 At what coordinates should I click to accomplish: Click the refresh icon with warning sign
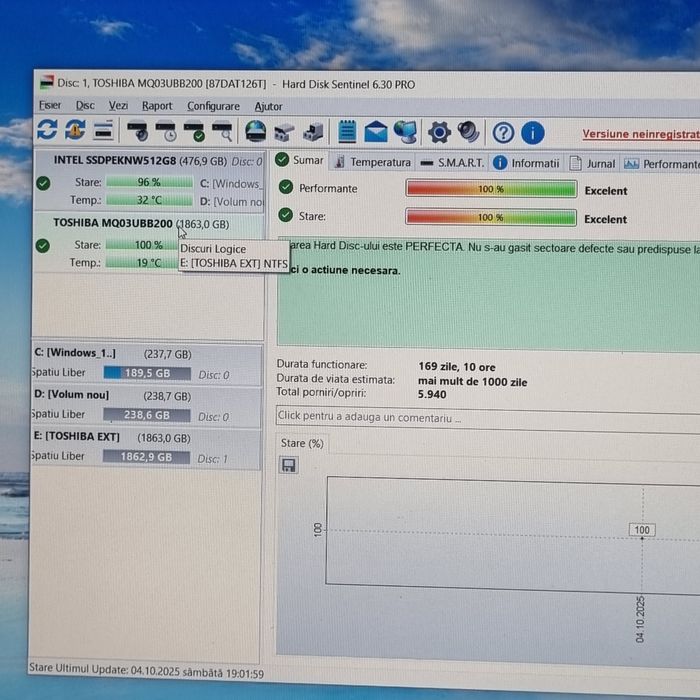[75, 130]
